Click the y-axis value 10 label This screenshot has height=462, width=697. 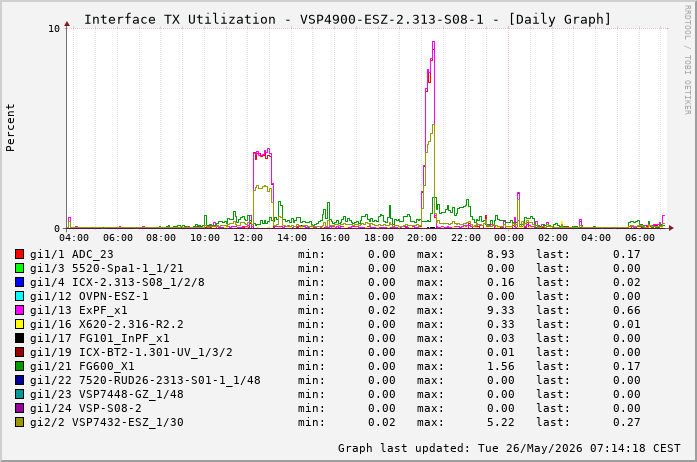(54, 29)
